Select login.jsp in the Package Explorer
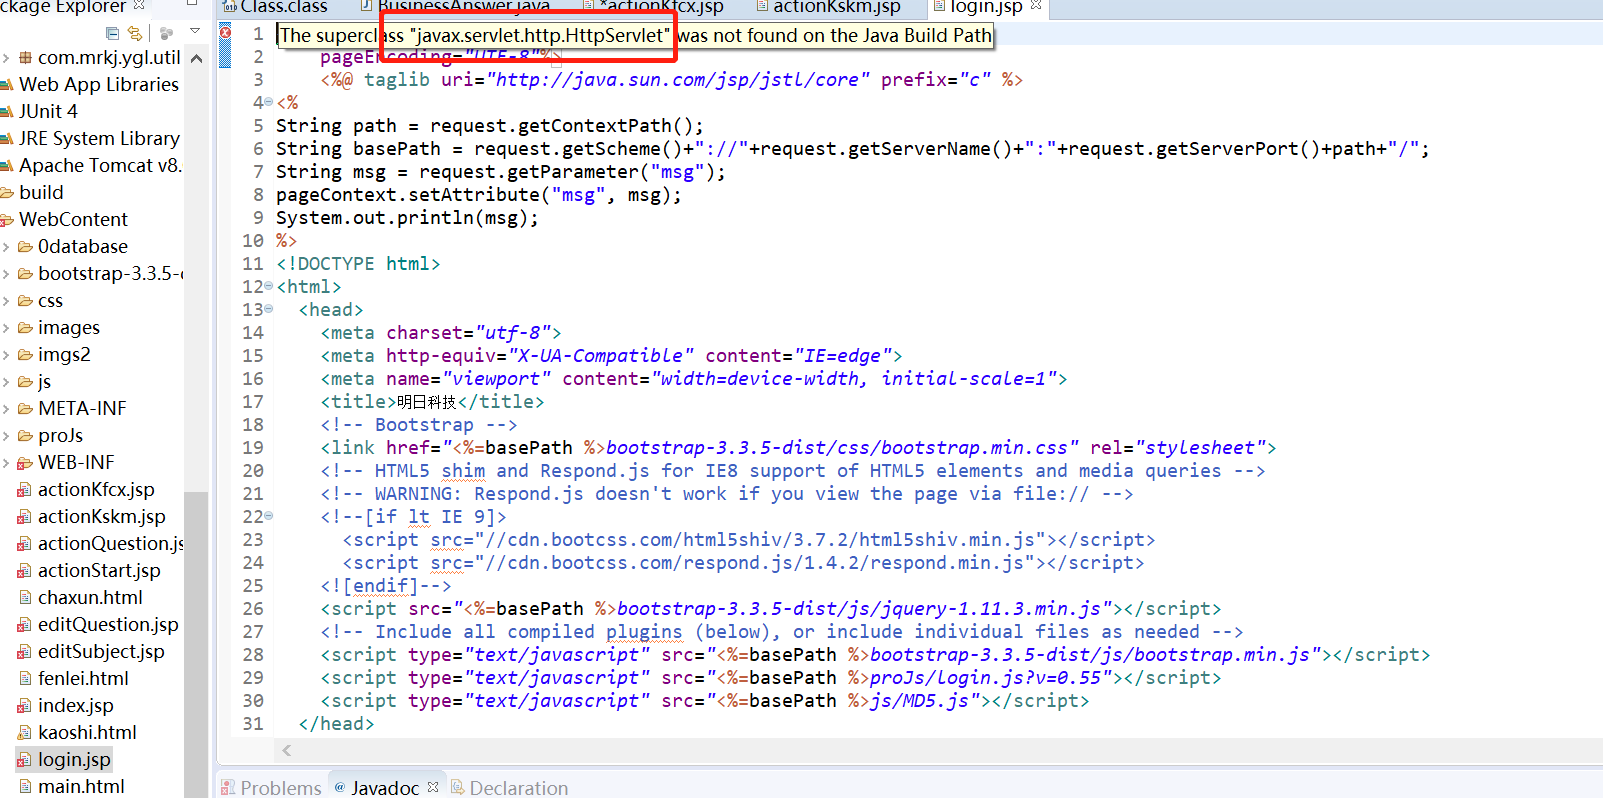 pyautogui.click(x=74, y=759)
